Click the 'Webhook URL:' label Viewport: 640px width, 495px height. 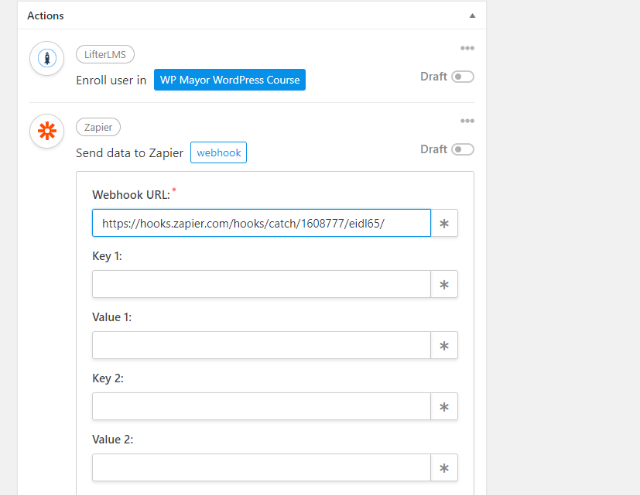point(131,195)
